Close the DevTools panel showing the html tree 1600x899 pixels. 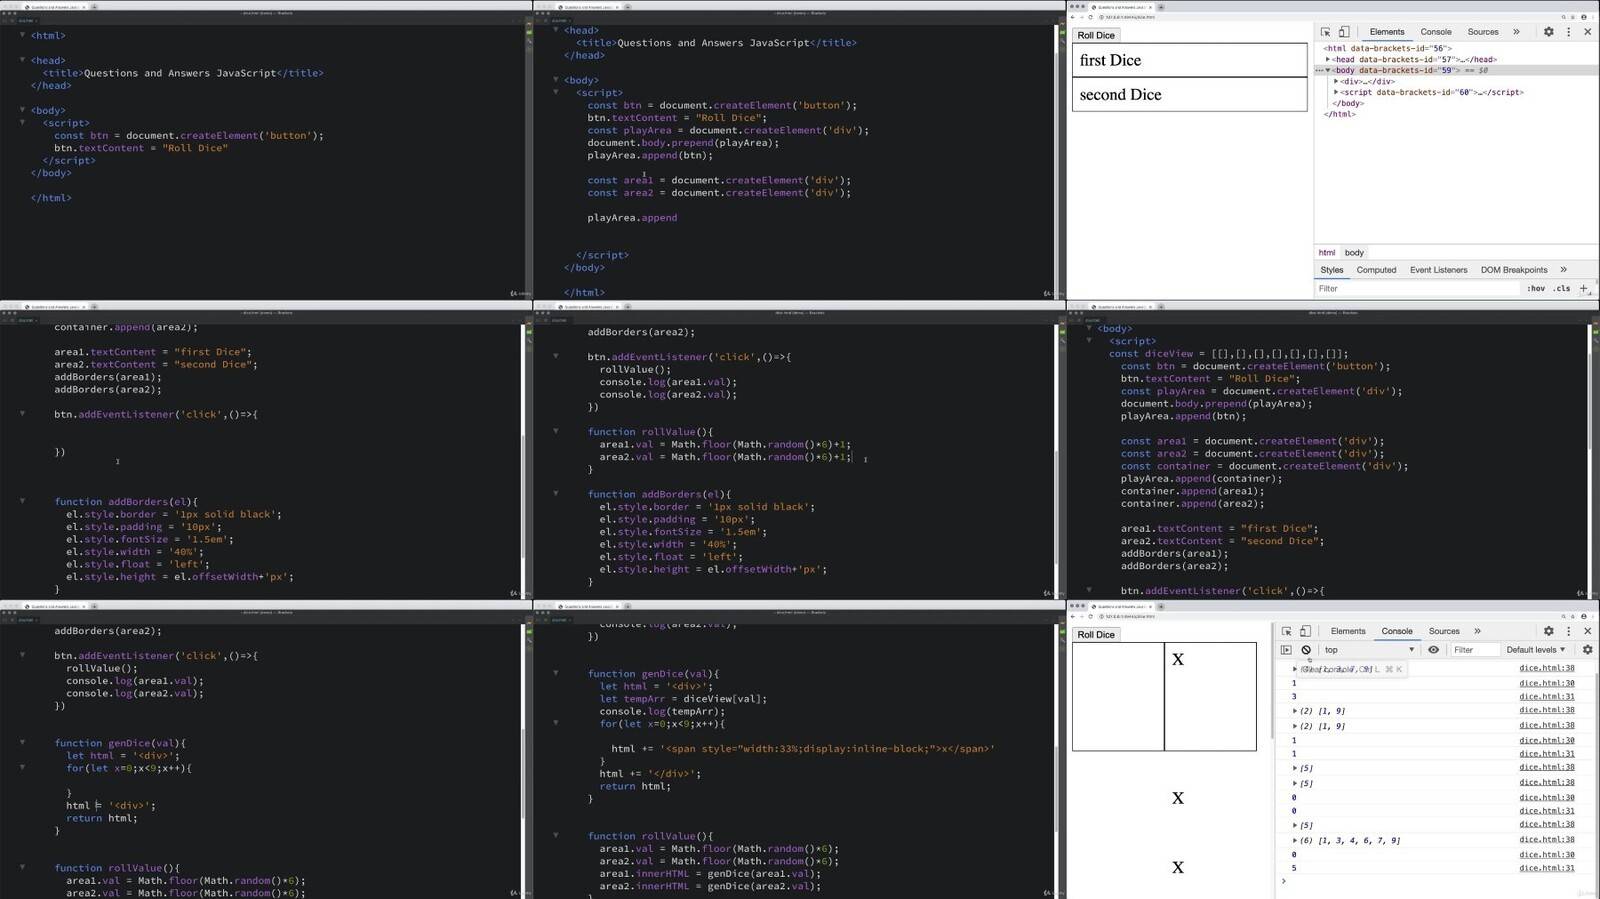(x=1587, y=32)
